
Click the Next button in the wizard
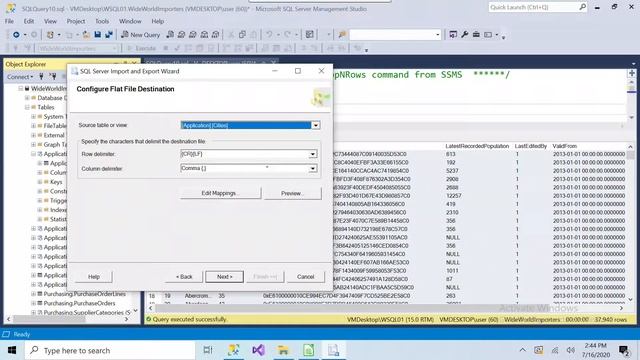click(224, 277)
